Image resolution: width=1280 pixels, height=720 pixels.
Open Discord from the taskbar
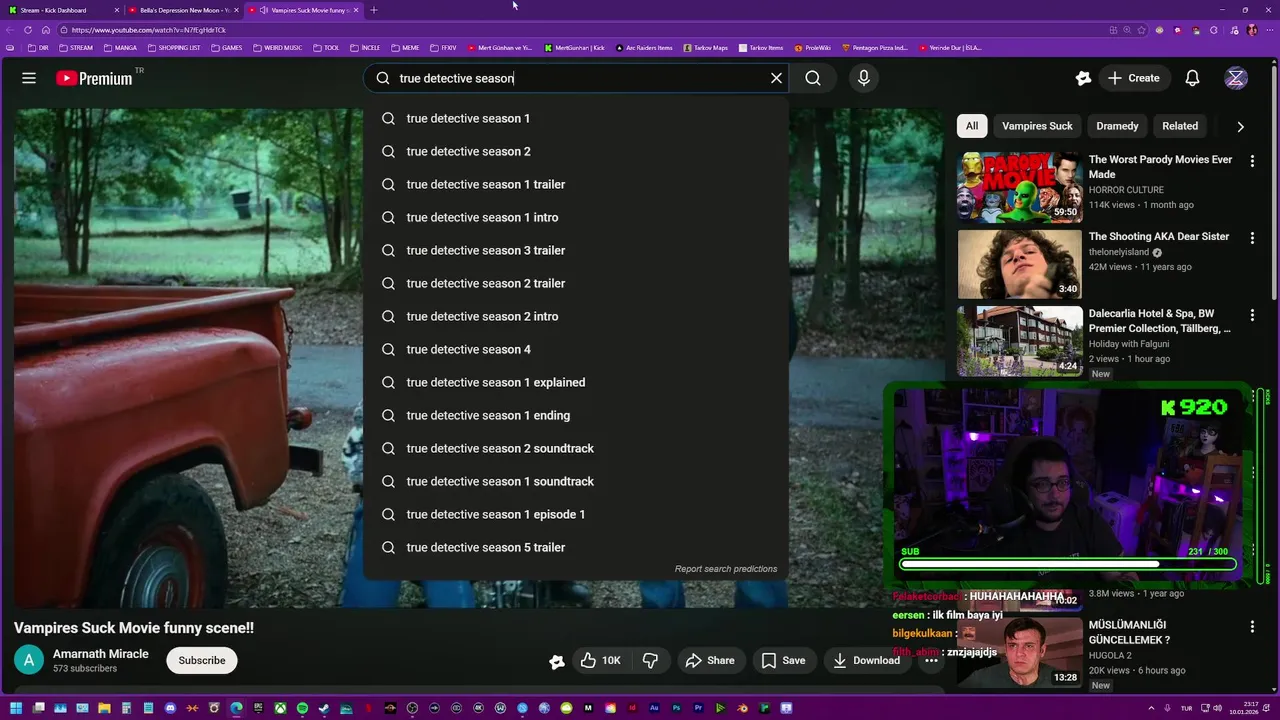pos(170,708)
